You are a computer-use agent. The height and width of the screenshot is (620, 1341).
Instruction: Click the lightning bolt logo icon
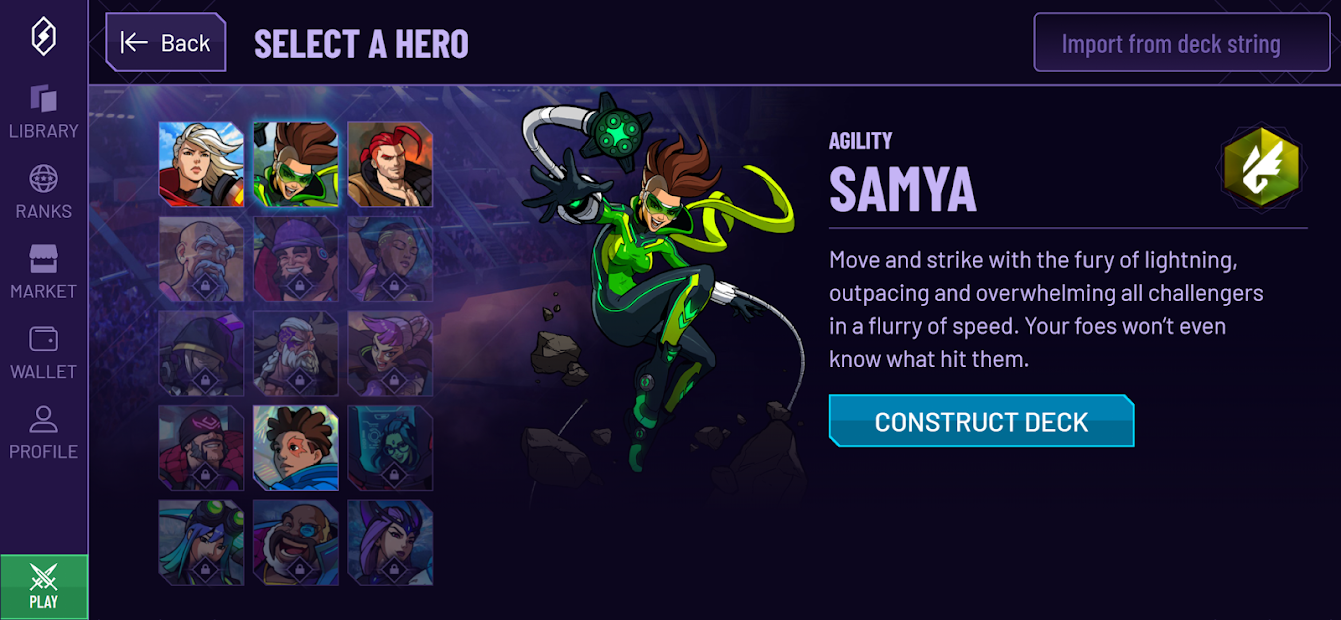pyautogui.click(x=44, y=37)
